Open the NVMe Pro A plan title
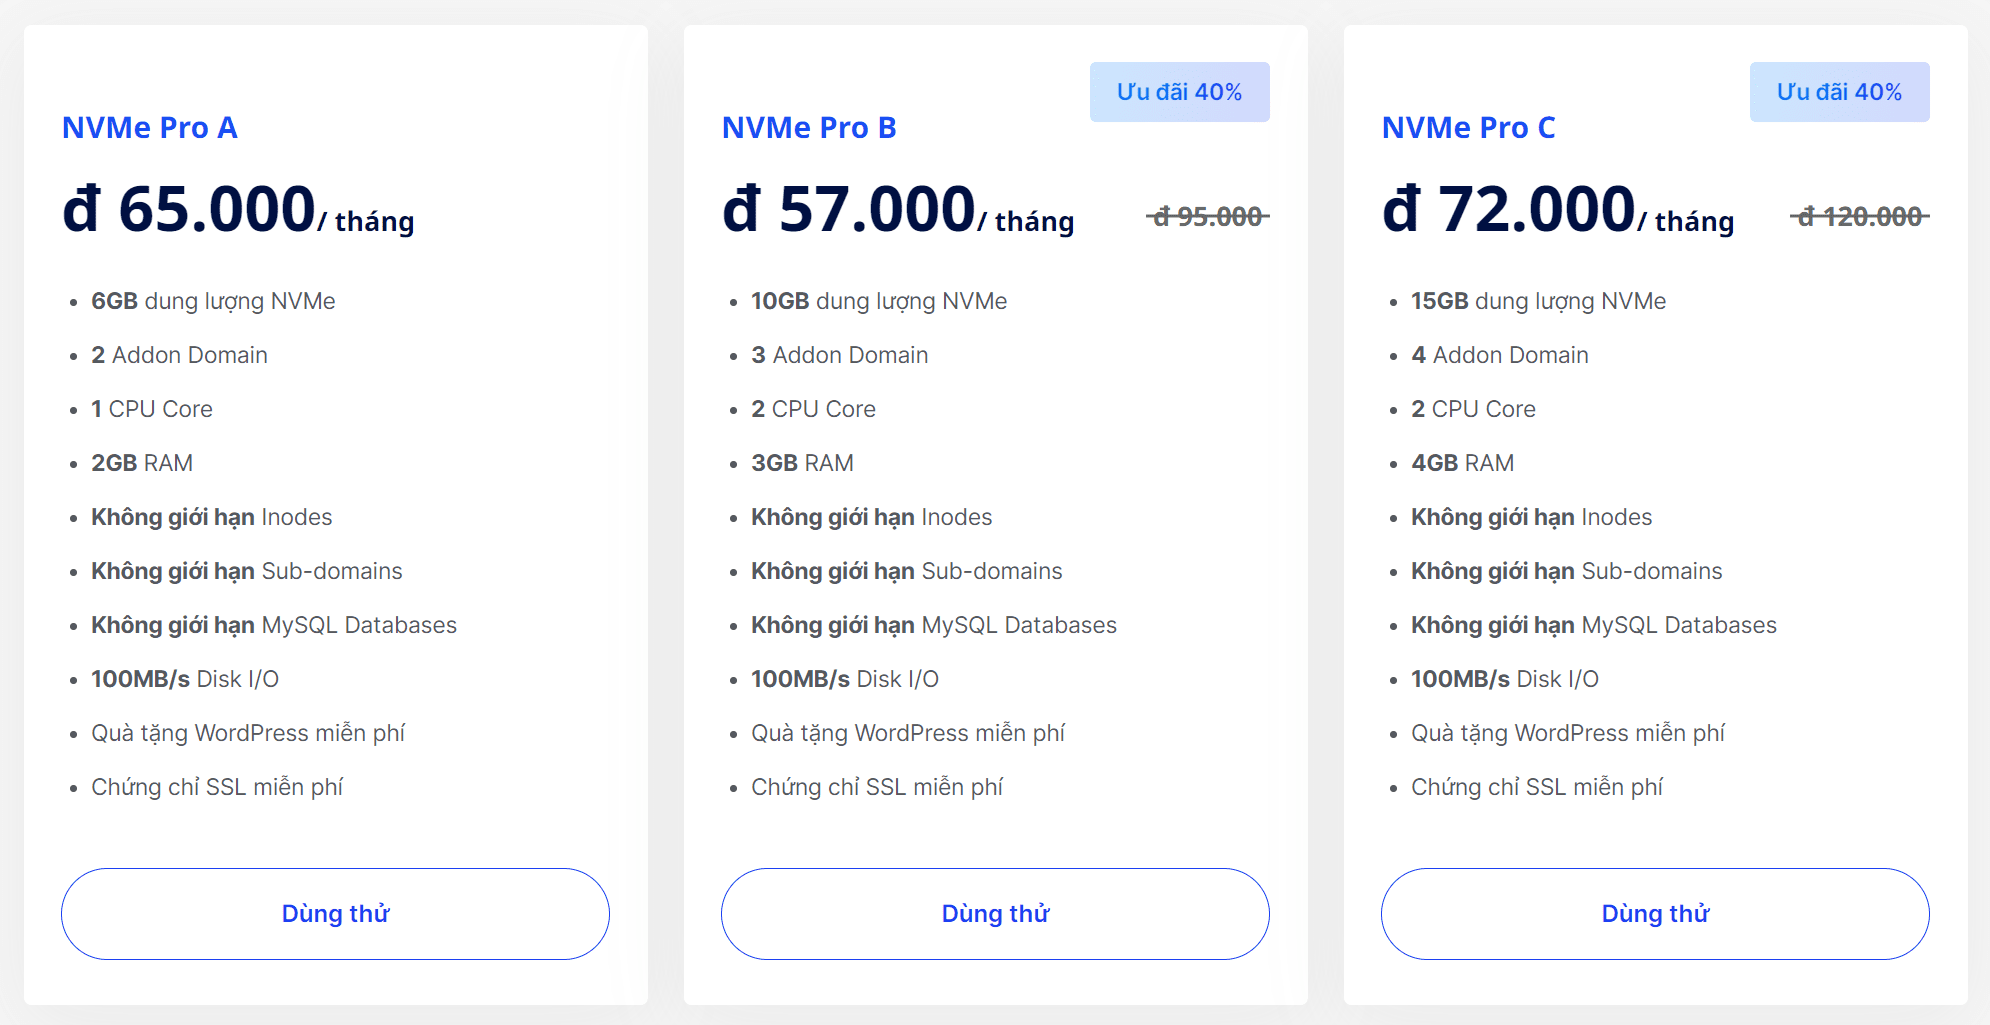 tap(150, 128)
